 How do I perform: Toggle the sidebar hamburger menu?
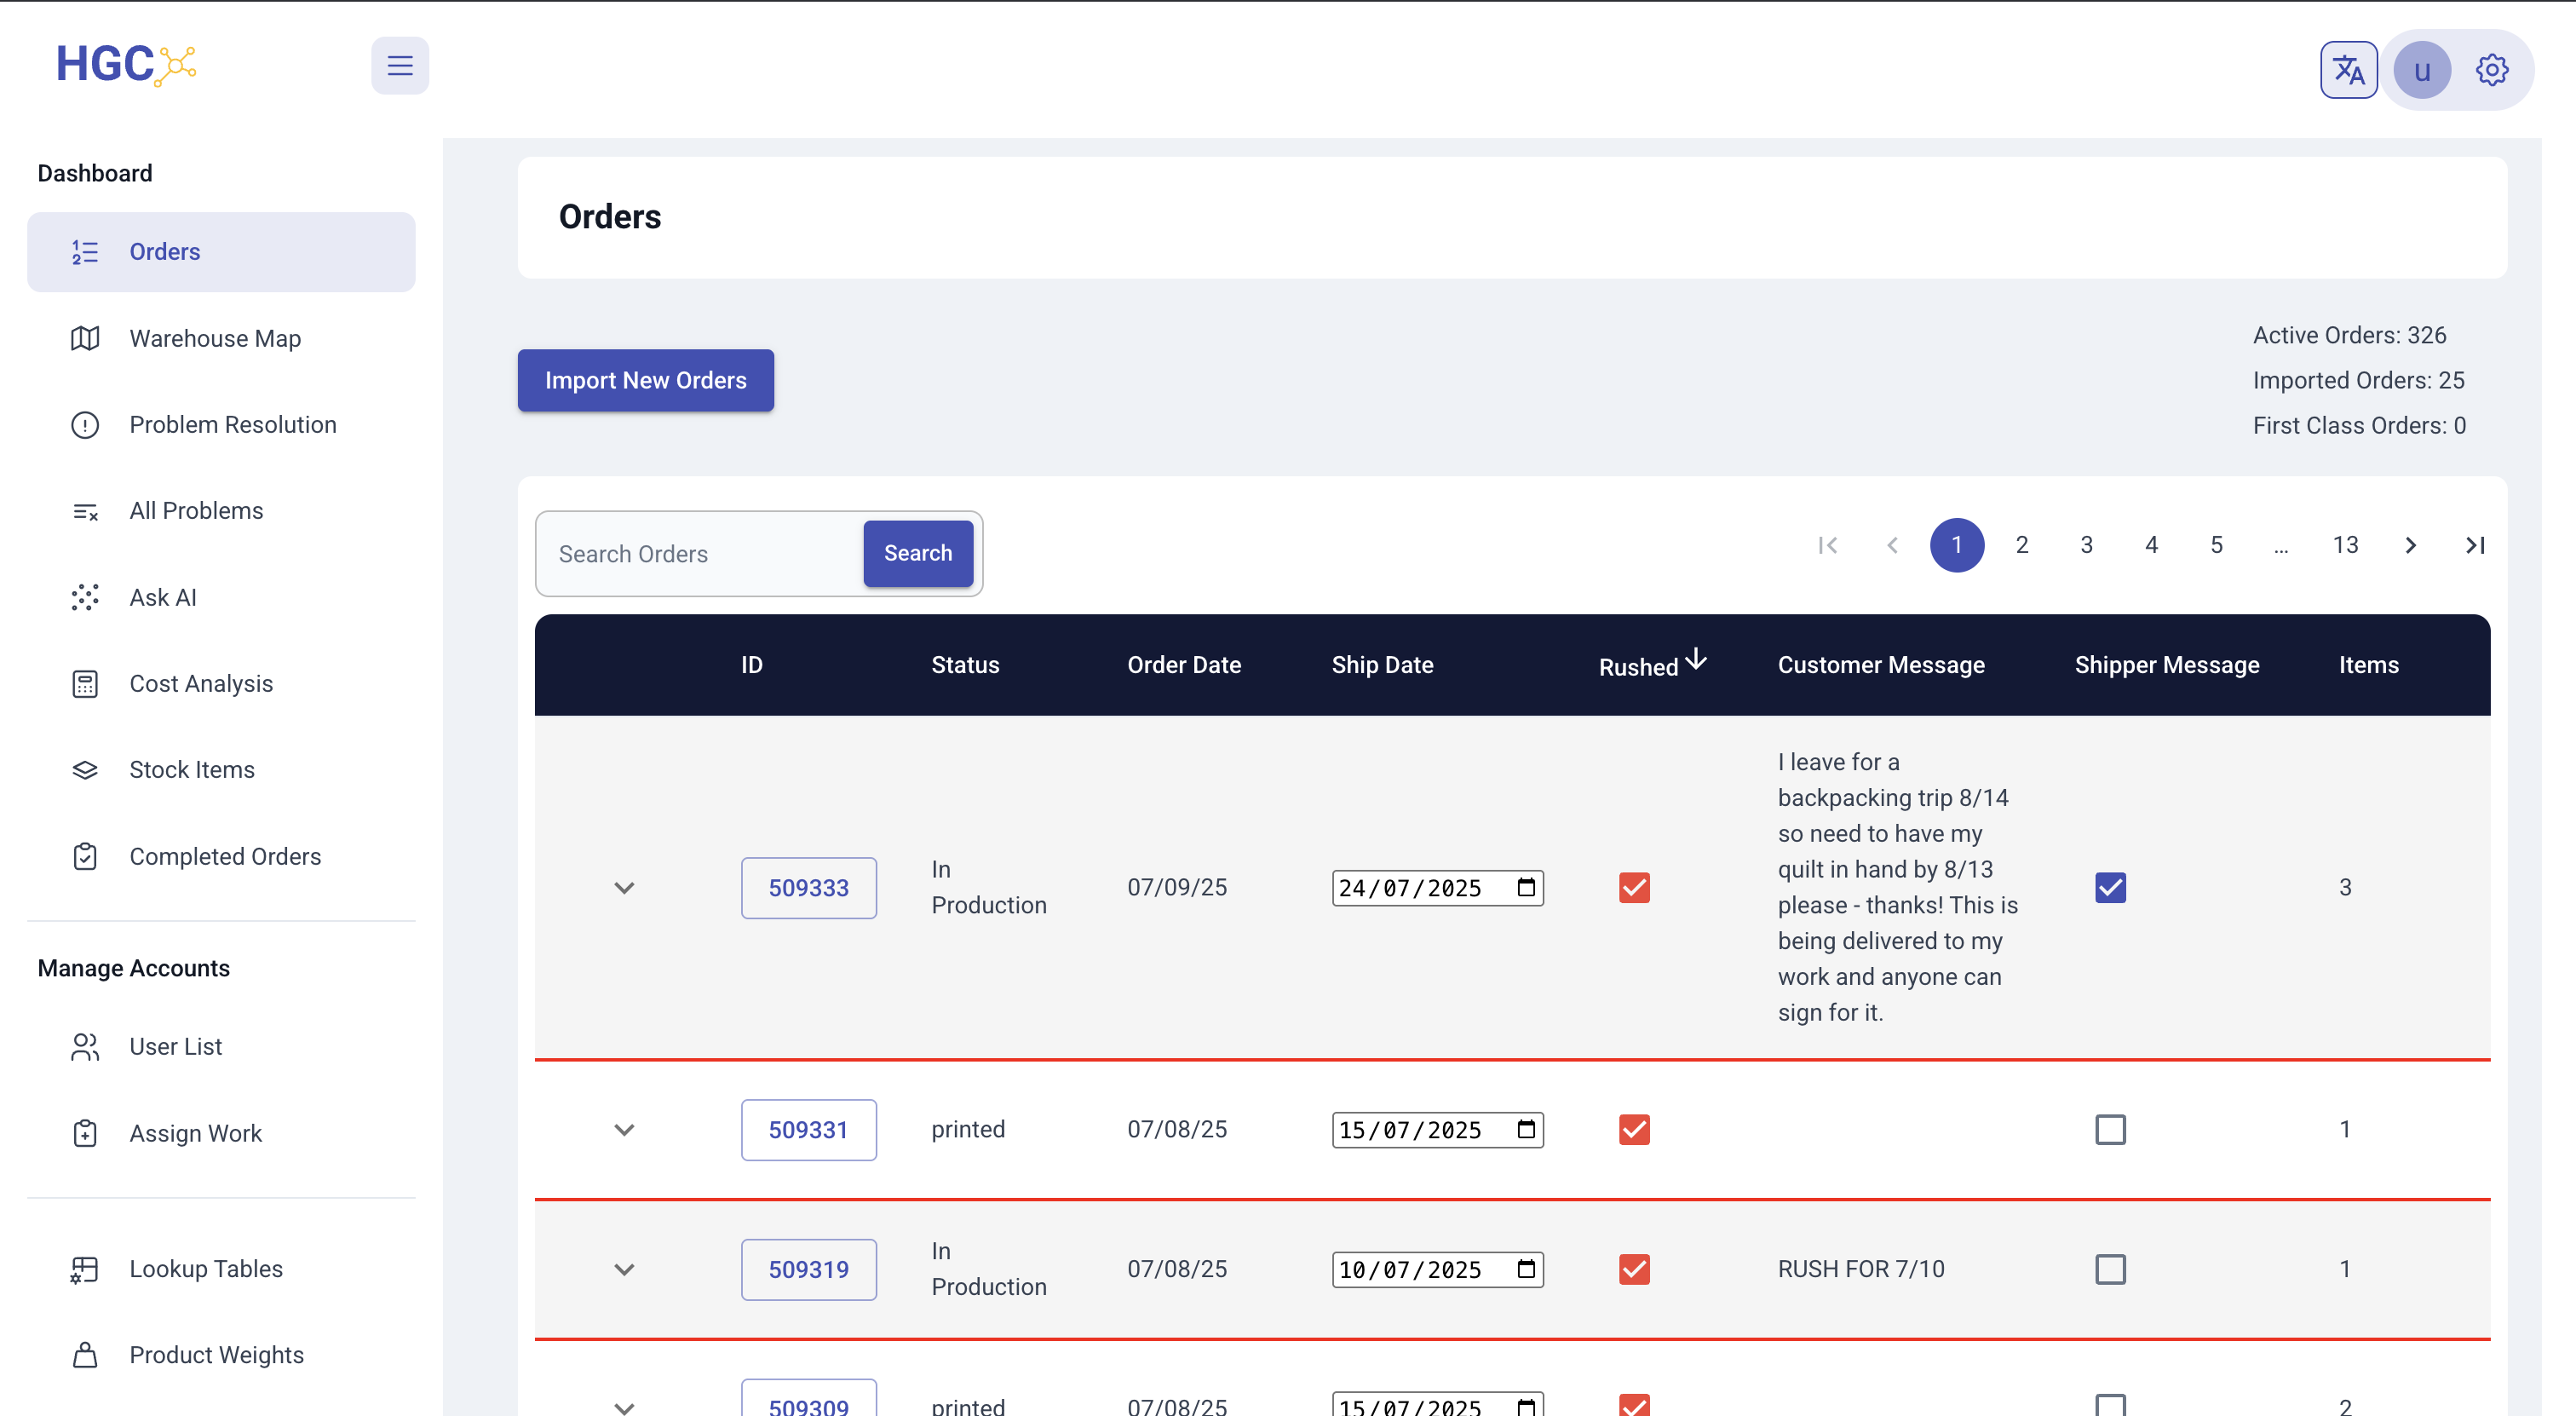400,66
